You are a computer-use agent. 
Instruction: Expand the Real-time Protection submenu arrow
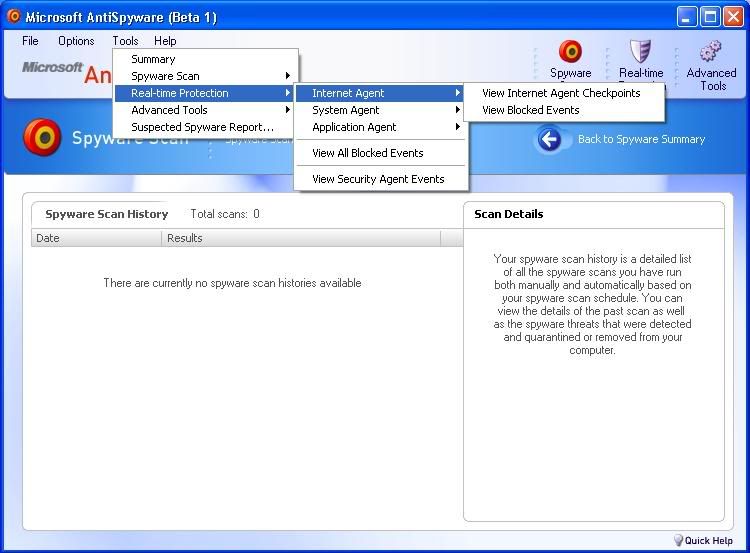(x=287, y=93)
